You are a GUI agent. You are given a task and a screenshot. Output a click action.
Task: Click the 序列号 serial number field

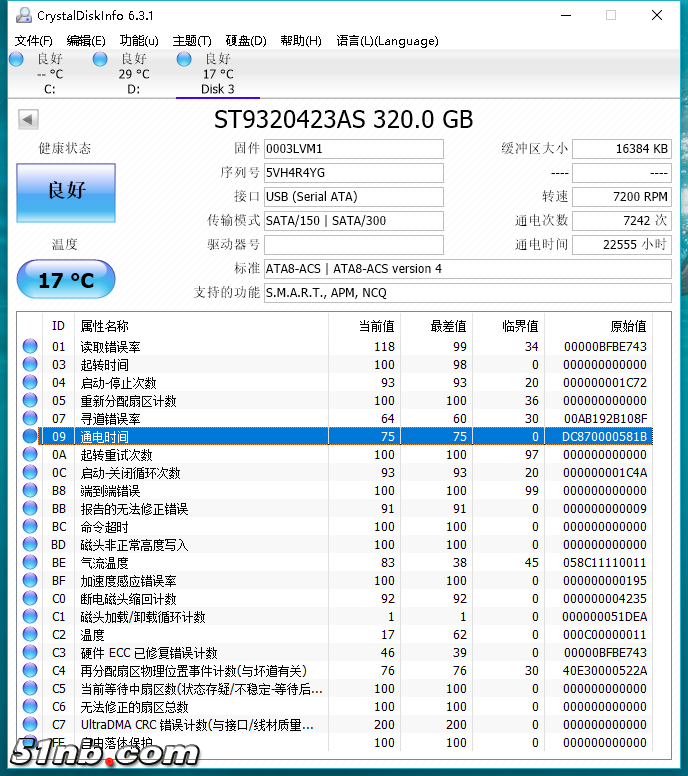[353, 173]
